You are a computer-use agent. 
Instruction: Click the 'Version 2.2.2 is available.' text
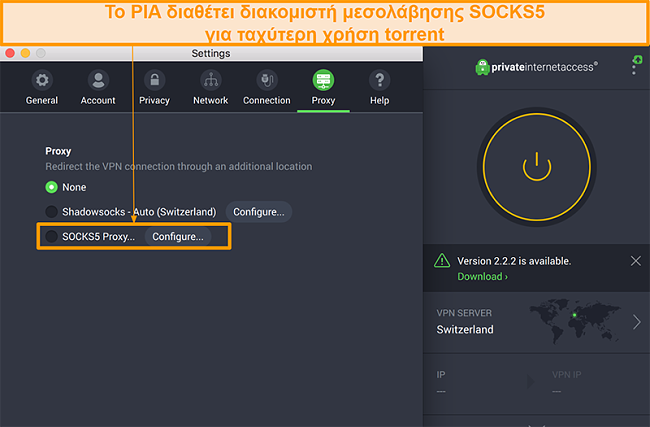[x=514, y=261]
